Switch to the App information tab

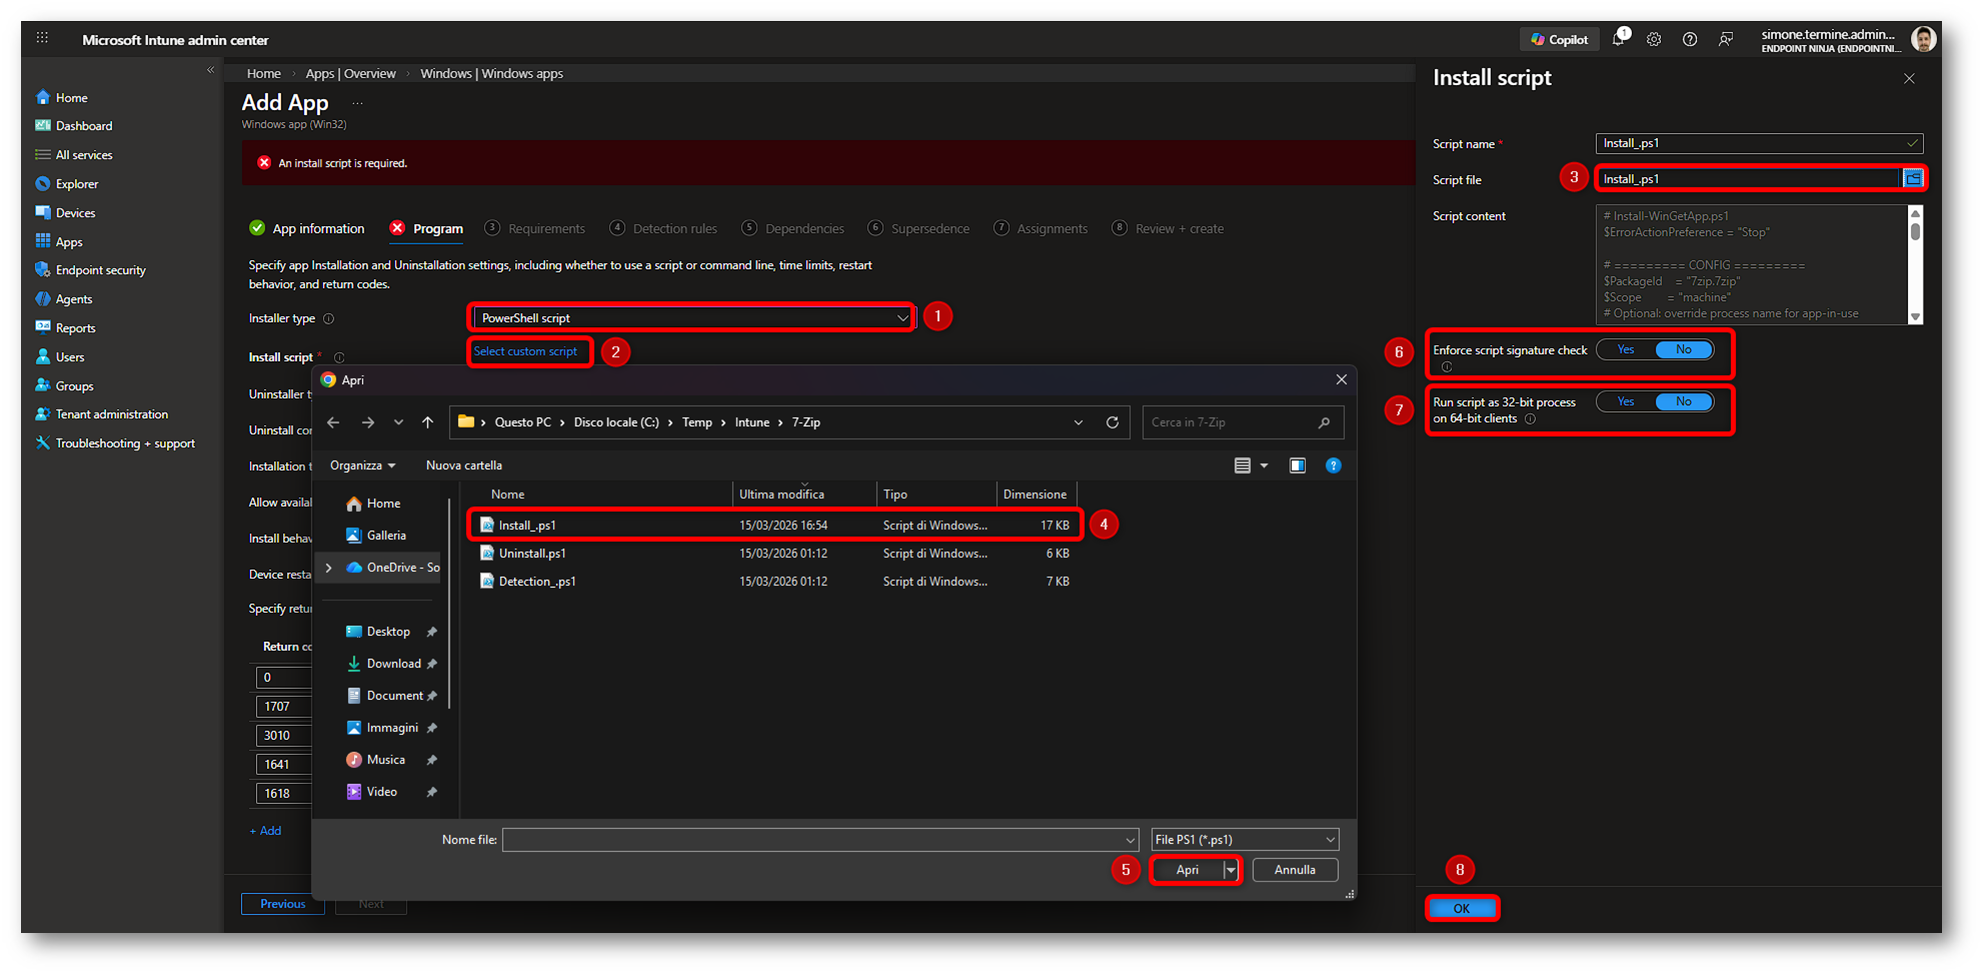(317, 229)
